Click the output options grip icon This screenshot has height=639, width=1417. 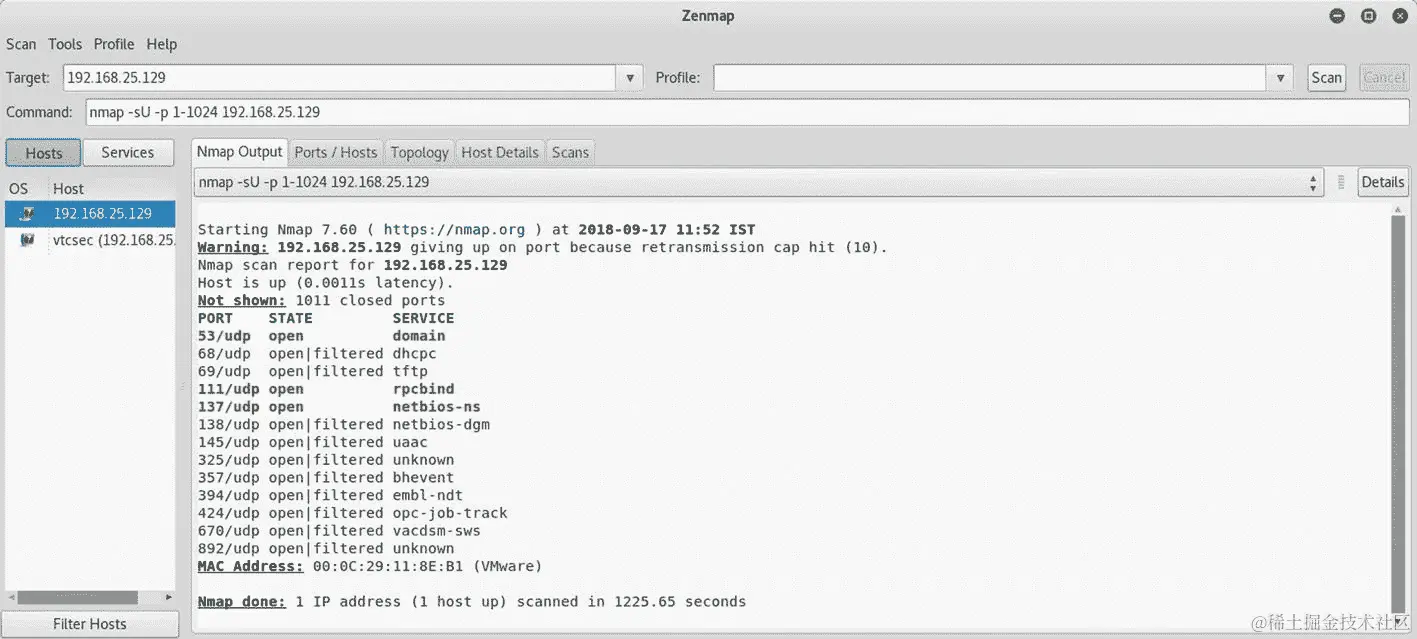(1341, 182)
